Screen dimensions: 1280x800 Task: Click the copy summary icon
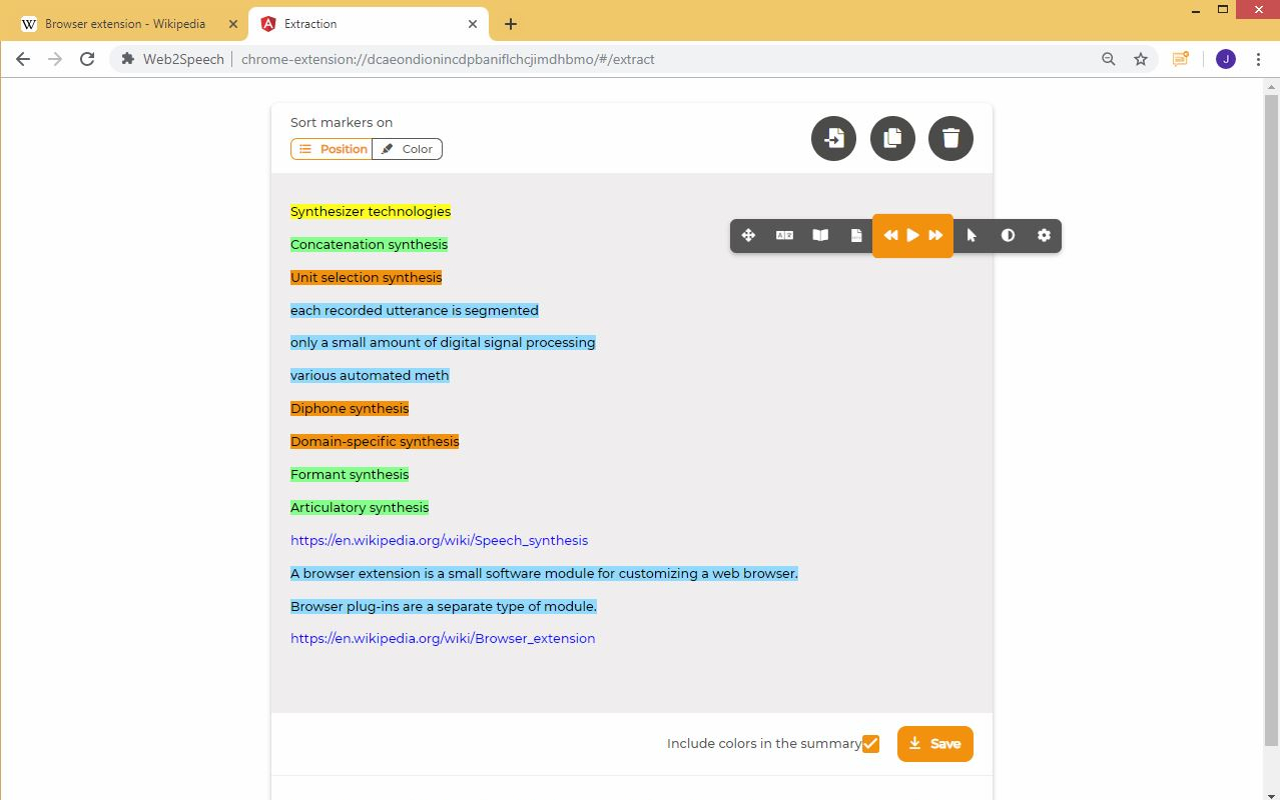[892, 138]
